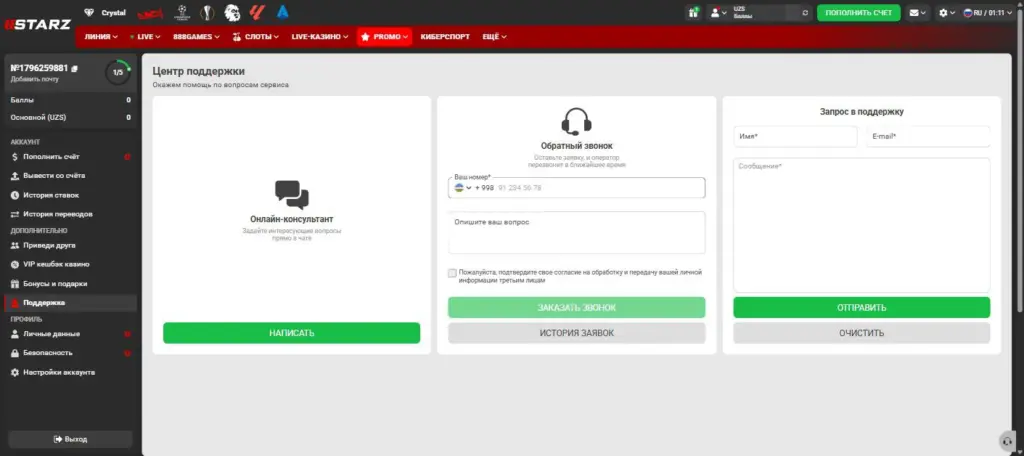Expand the ЛИНИЯ menu
The height and width of the screenshot is (456, 1024).
pyautogui.click(x=101, y=37)
